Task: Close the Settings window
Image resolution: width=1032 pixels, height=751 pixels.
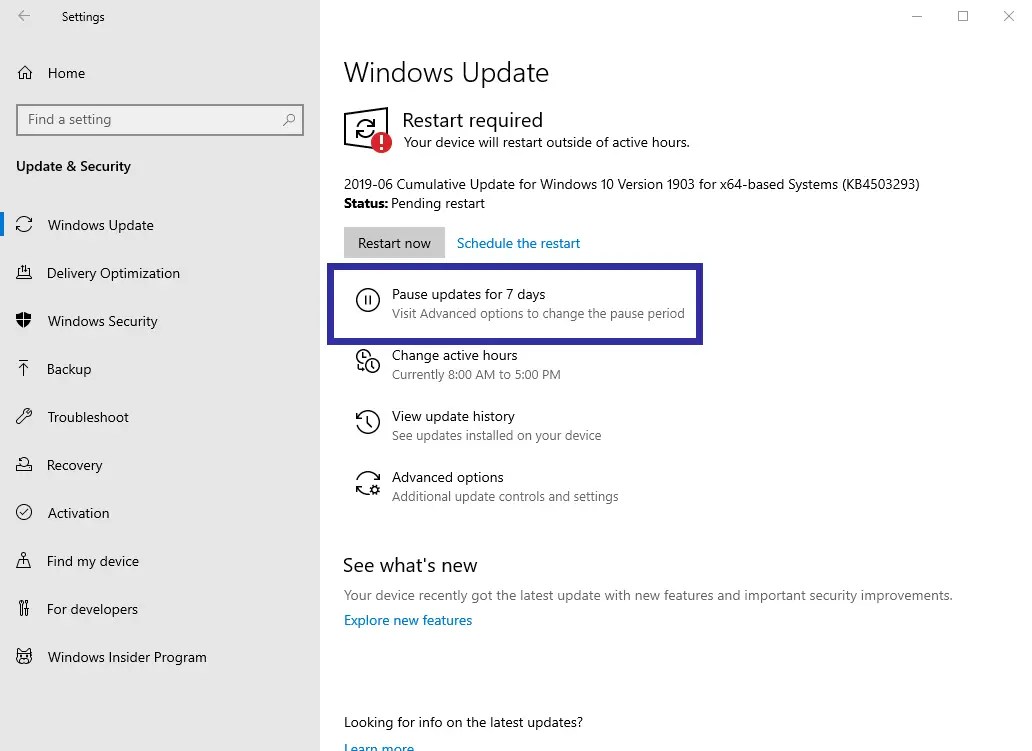Action: 1009,16
